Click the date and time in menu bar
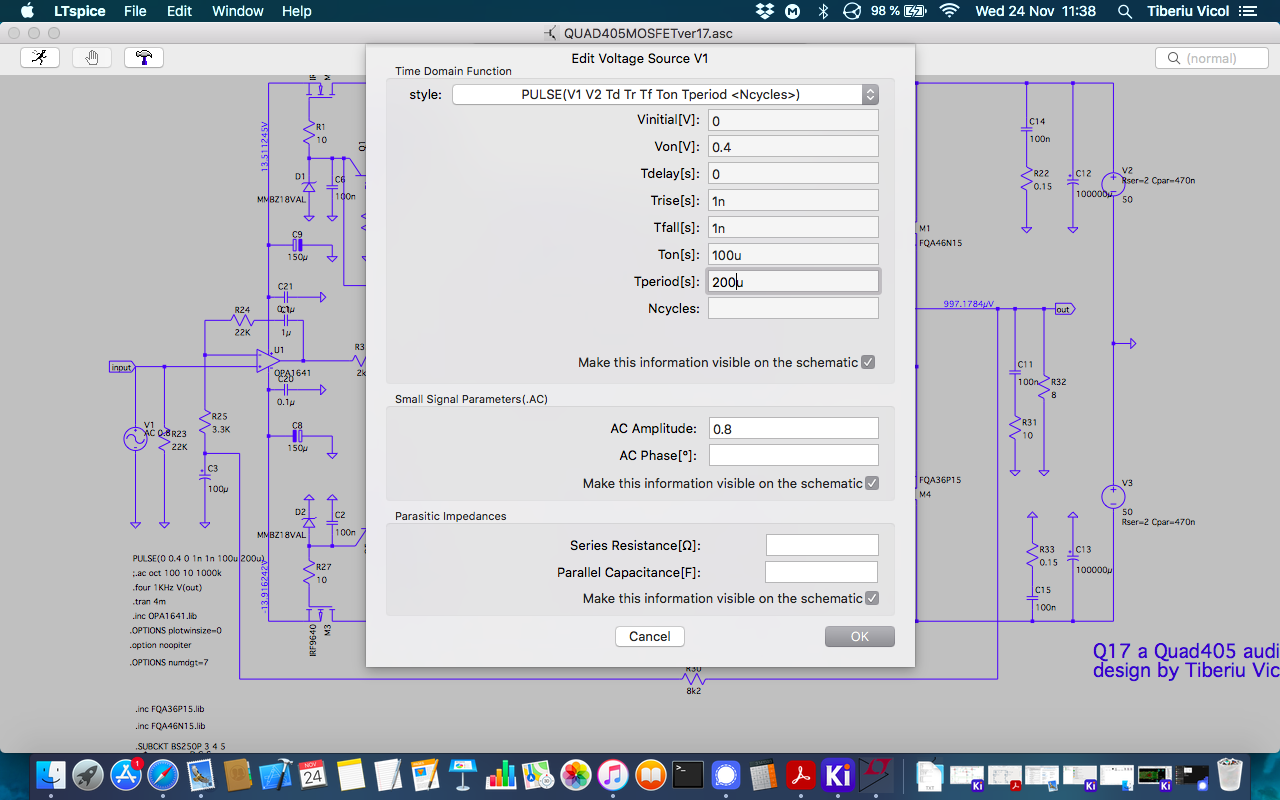This screenshot has height=800, width=1280. click(x=1035, y=11)
